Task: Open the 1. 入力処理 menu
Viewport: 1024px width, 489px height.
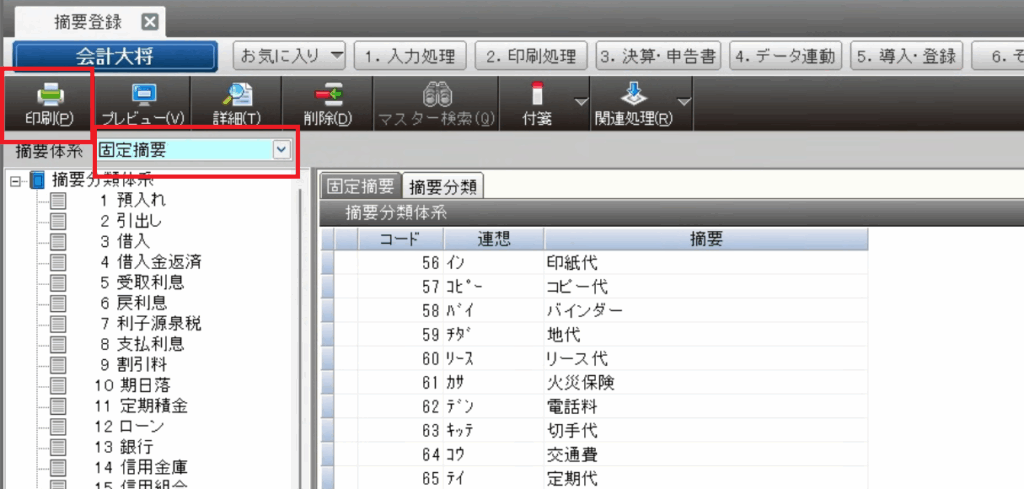Action: (412, 55)
